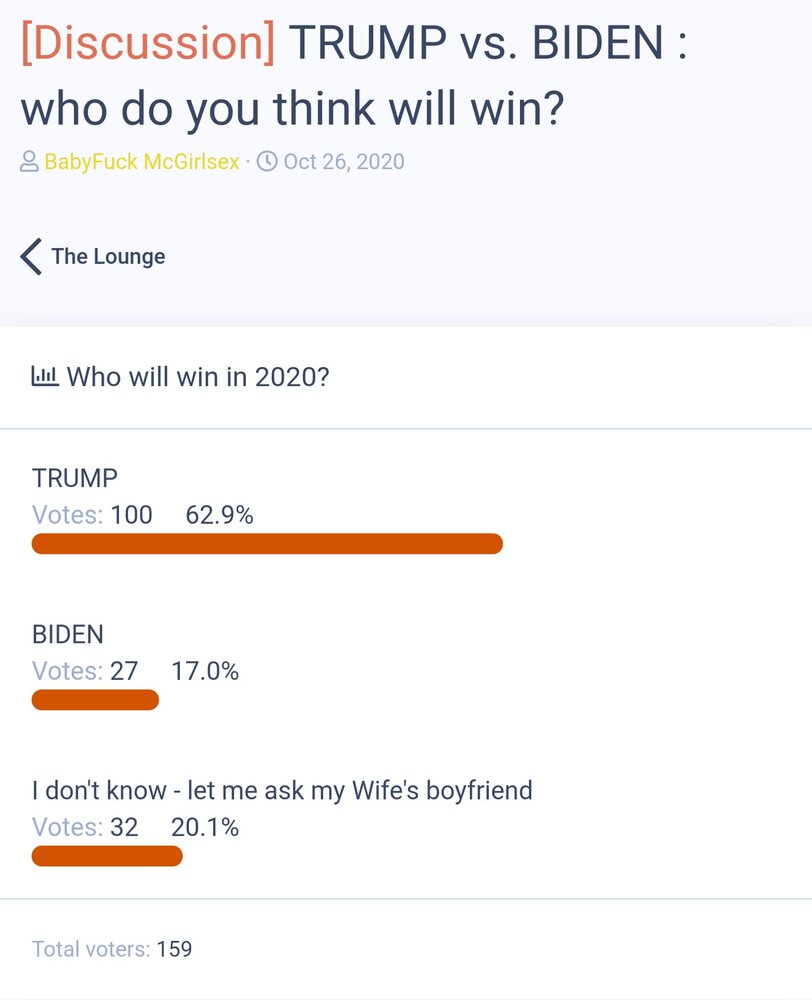812x1000 pixels.
Task: Select the BIDEN poll option label
Action: 68,635
